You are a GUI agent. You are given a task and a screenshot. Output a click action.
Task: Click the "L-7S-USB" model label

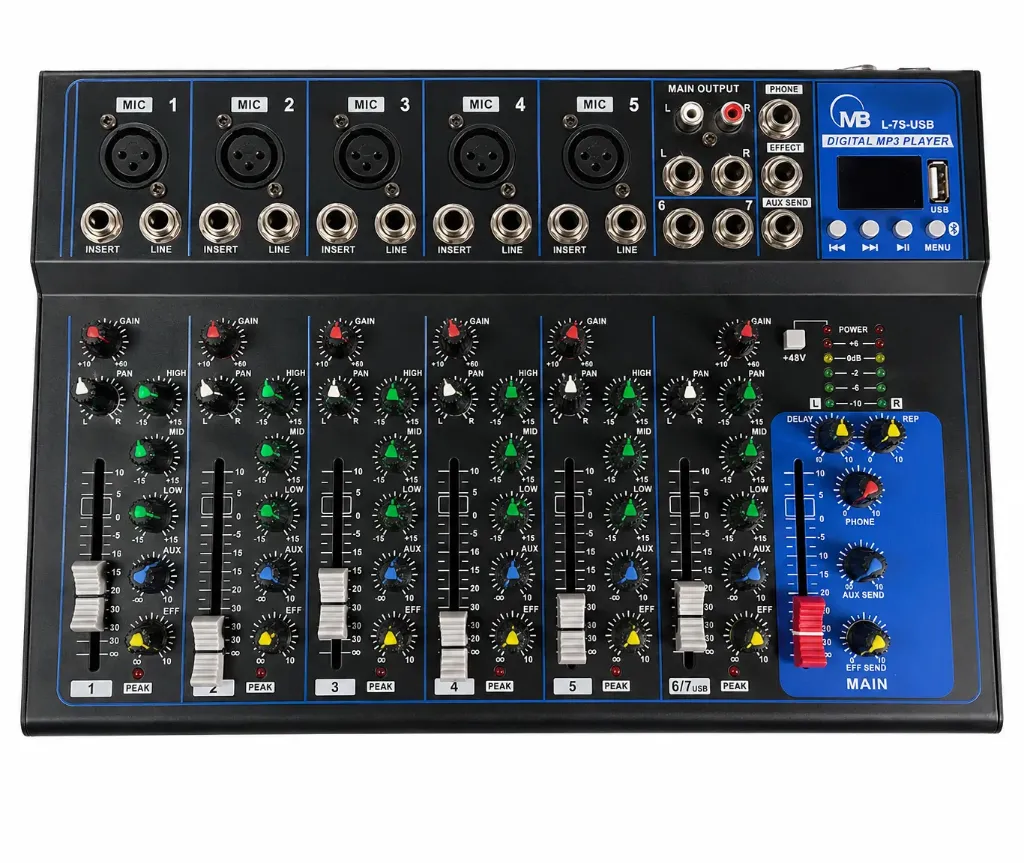(x=907, y=124)
